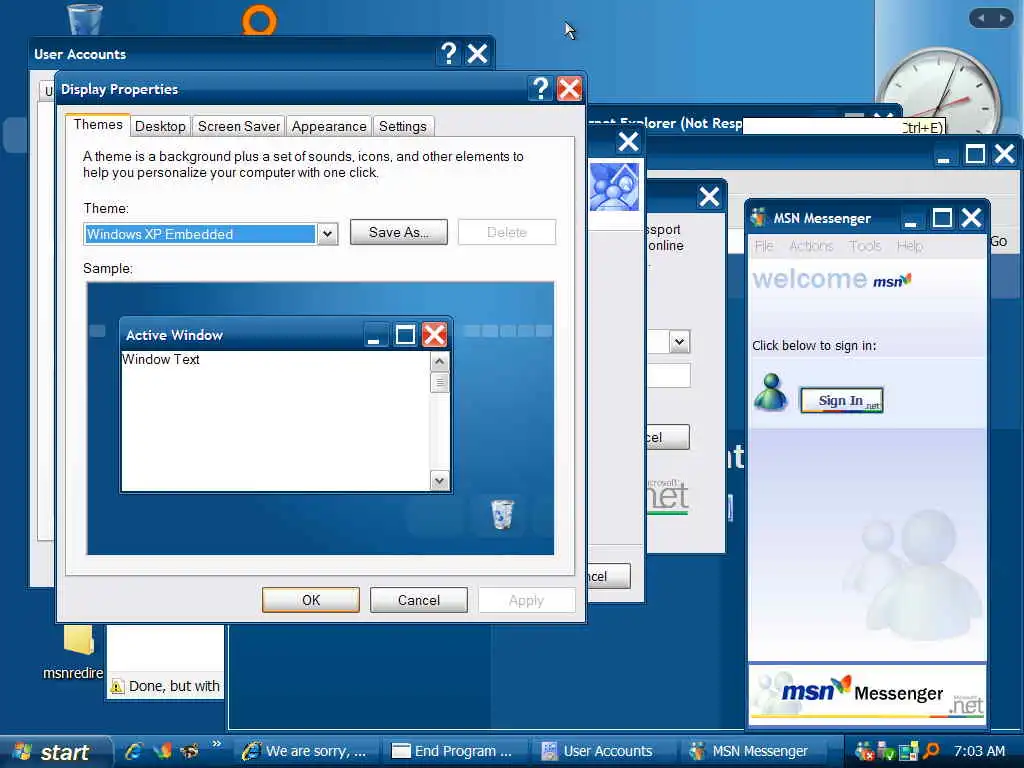Viewport: 1024px width, 768px height.
Task: Click sample Active Window minimize icon
Action: [x=376, y=335]
